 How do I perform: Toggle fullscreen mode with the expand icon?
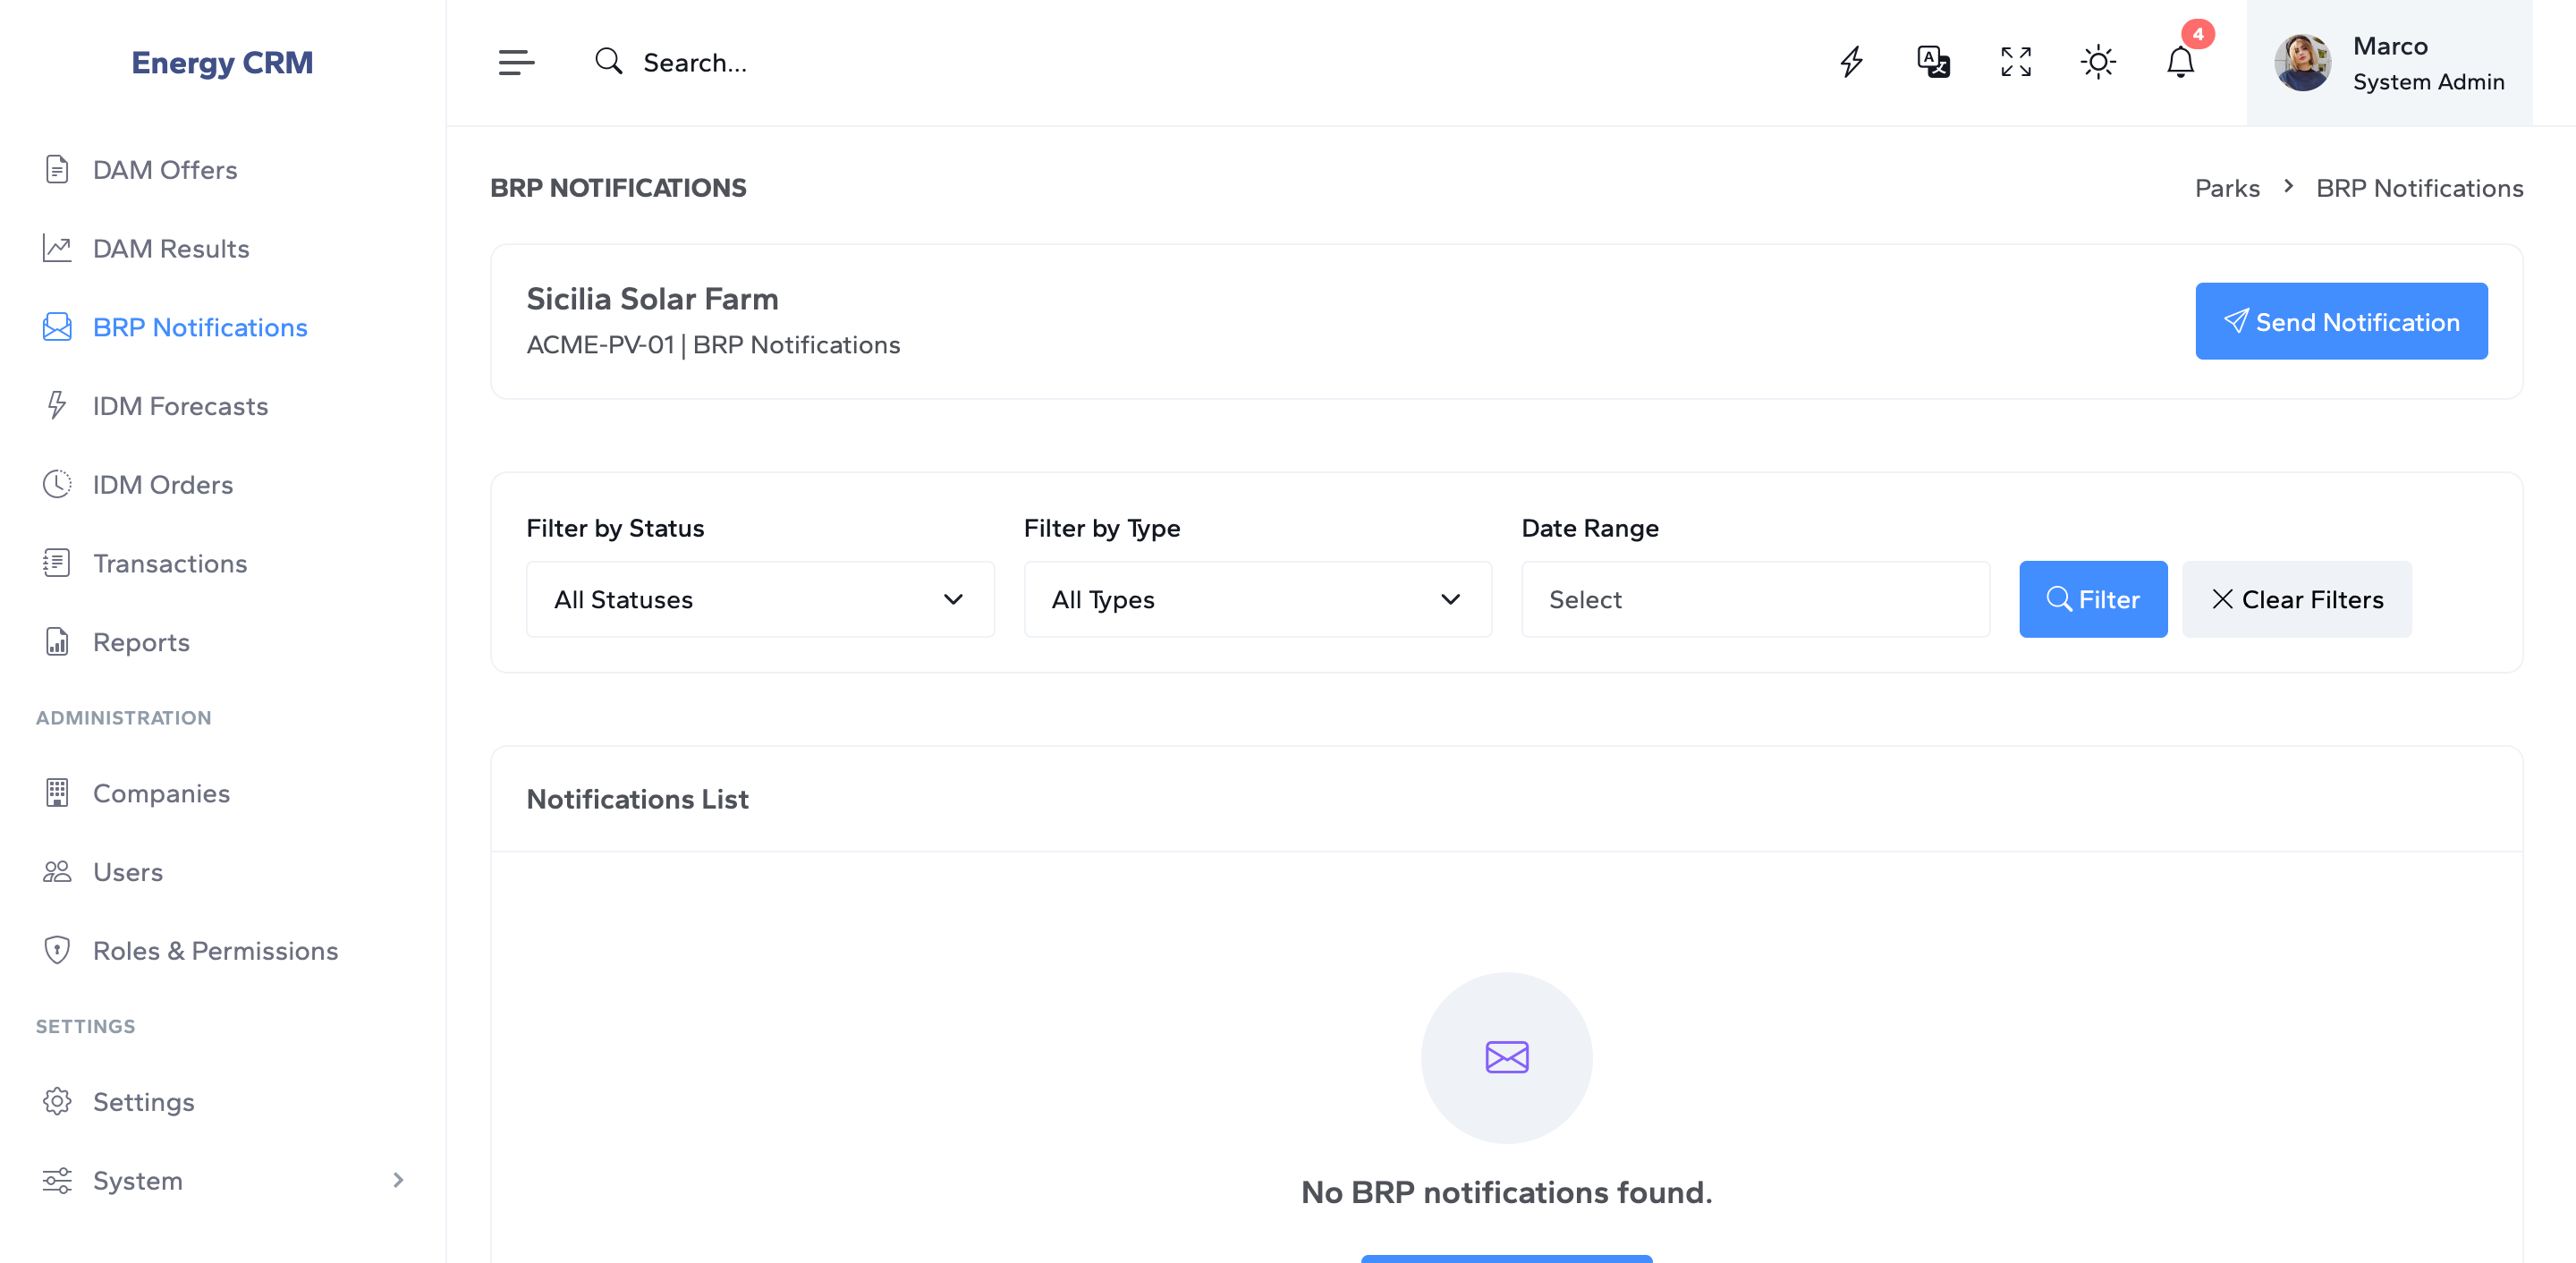pyautogui.click(x=2015, y=62)
